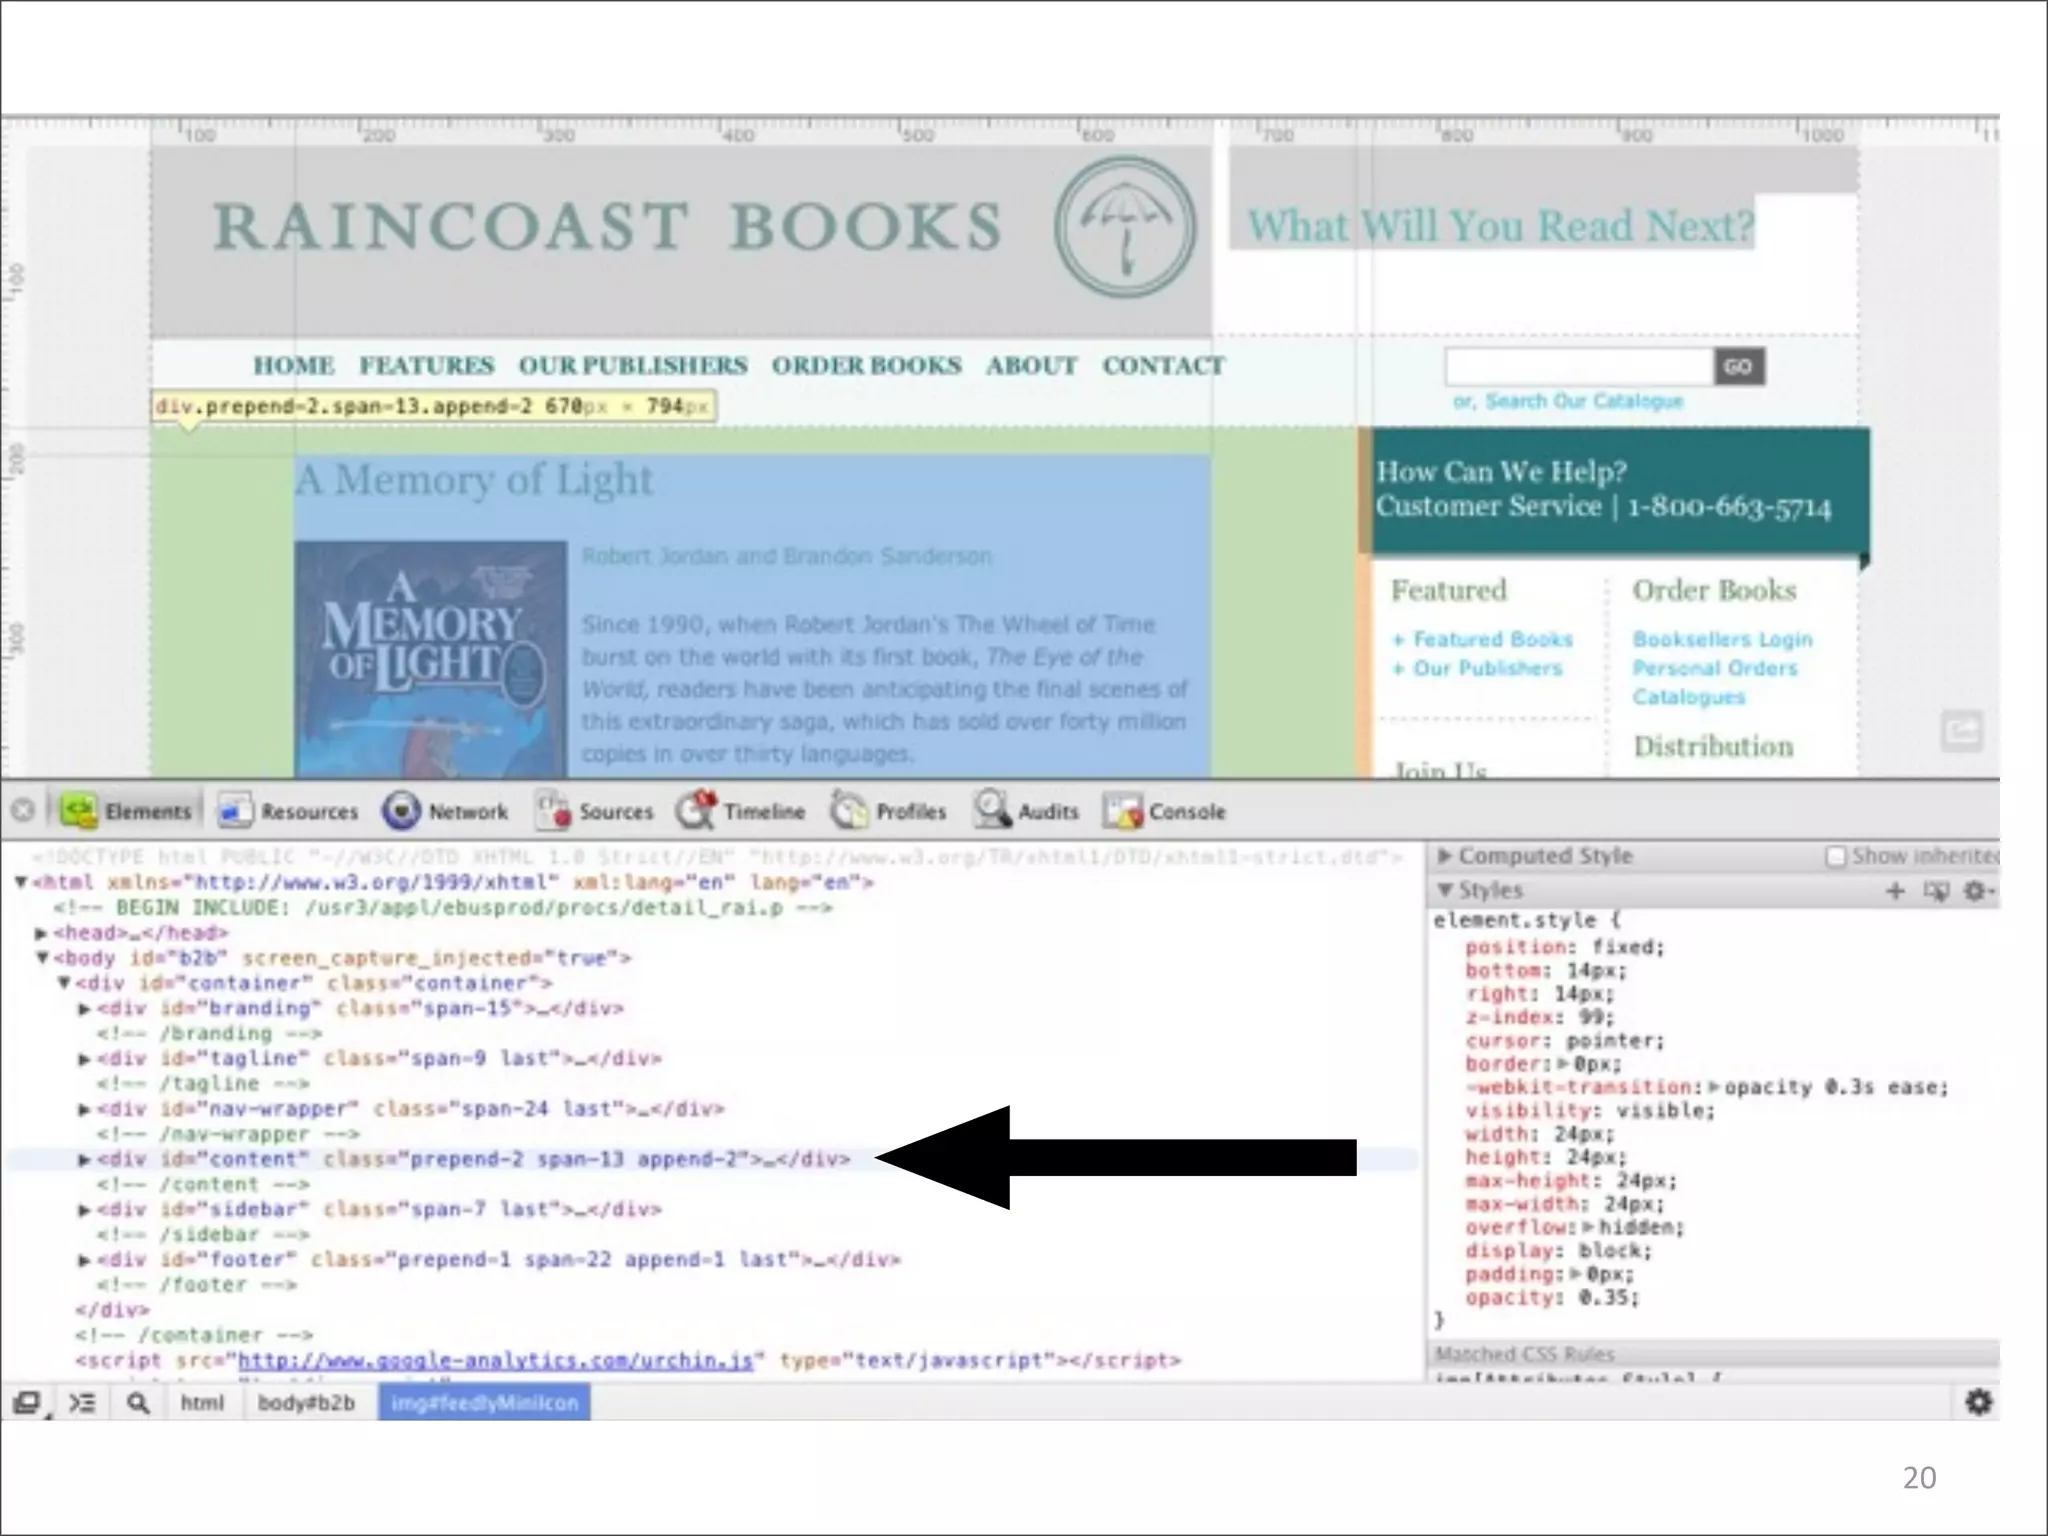Screen dimensions: 2048x1536
Task: Click the new style rule plus icon
Action: [x=1895, y=890]
